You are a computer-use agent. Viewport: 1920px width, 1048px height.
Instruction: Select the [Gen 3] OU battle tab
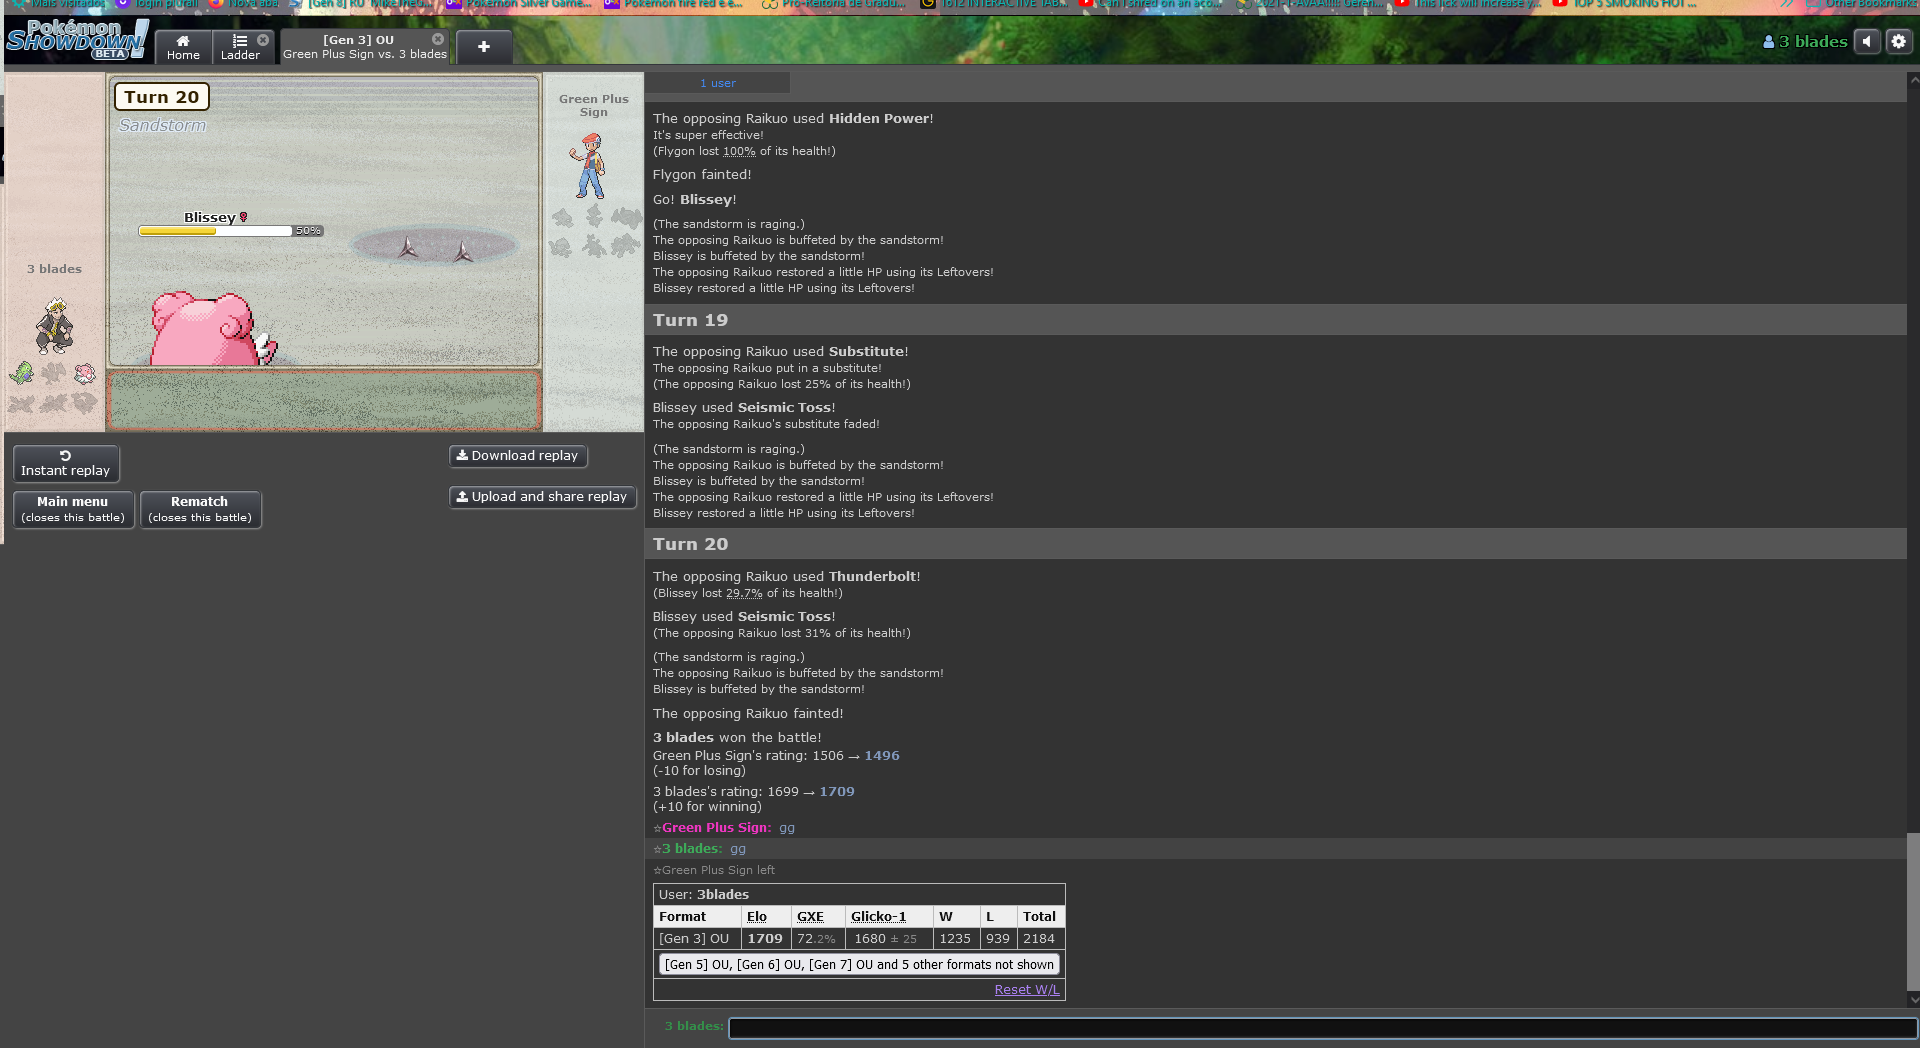[x=364, y=47]
